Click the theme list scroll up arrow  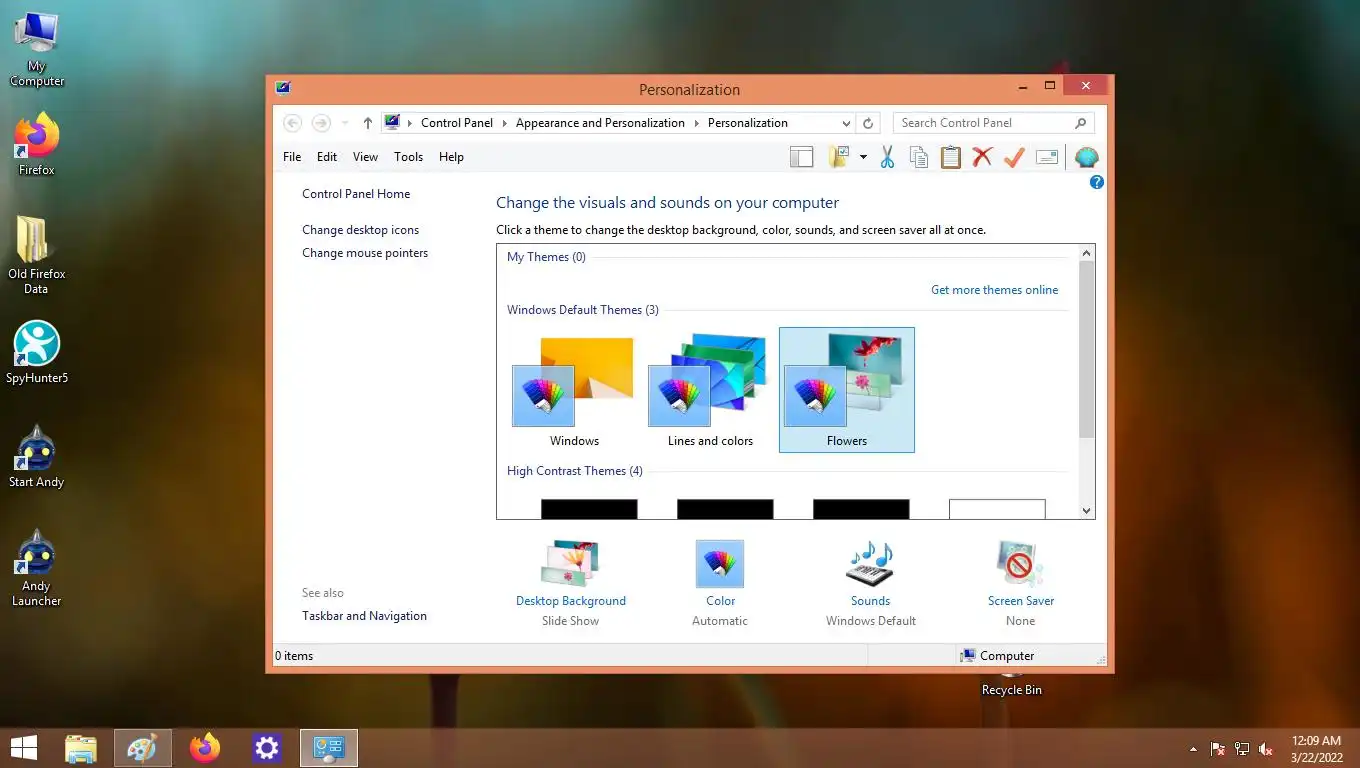(1087, 254)
